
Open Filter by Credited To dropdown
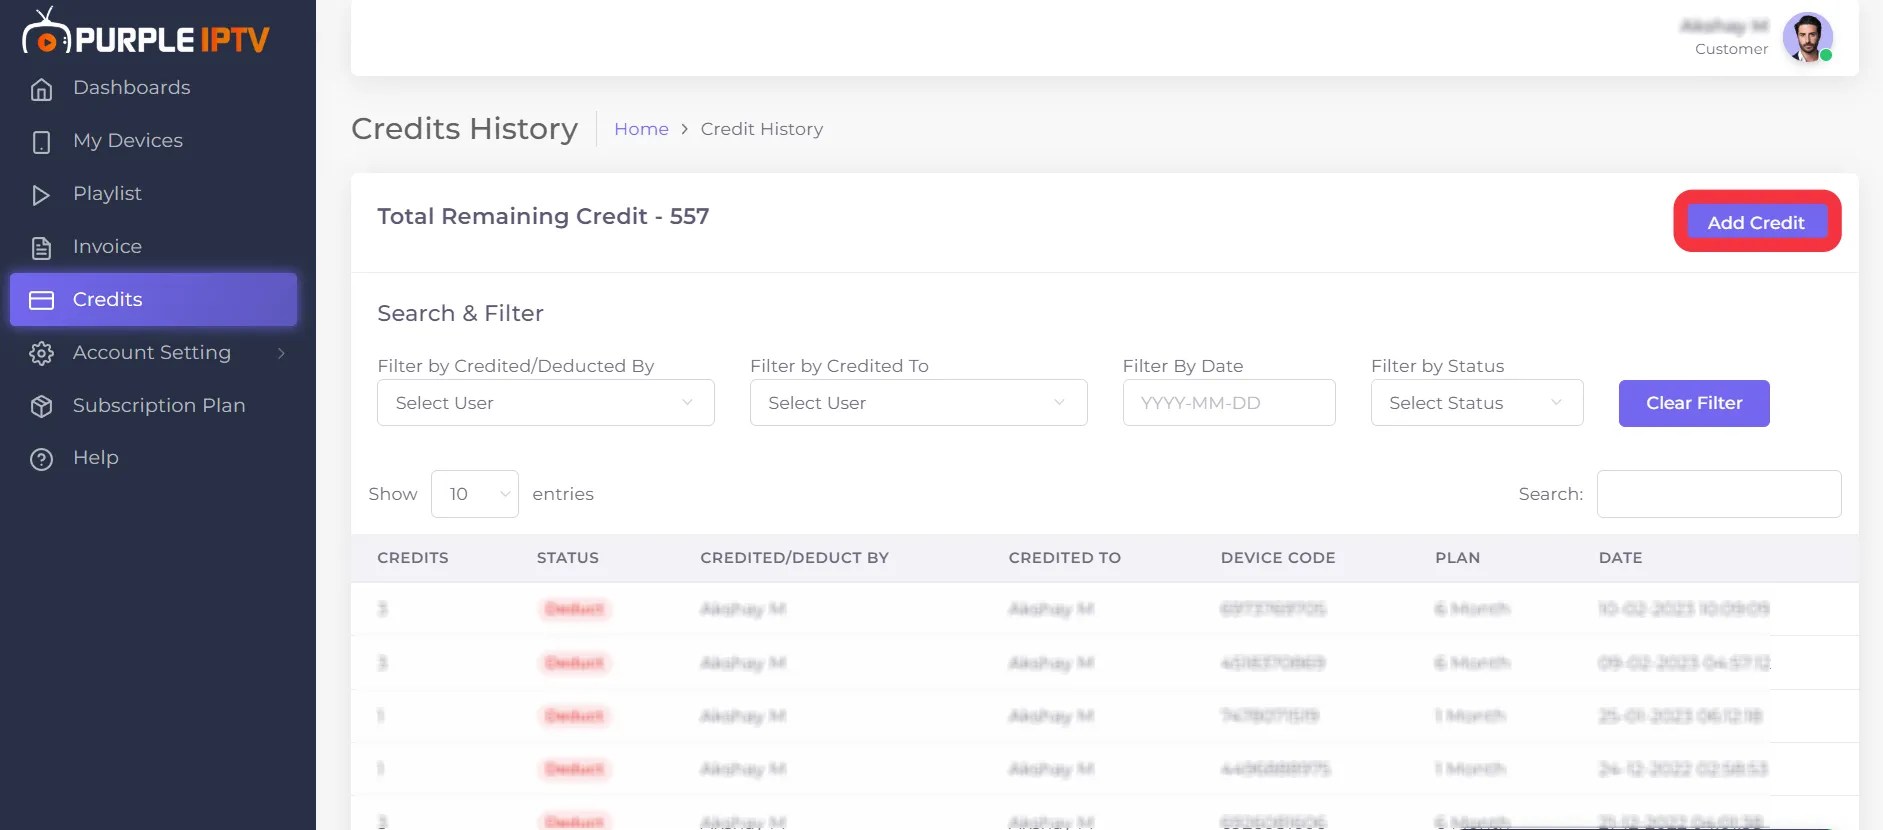click(x=919, y=403)
